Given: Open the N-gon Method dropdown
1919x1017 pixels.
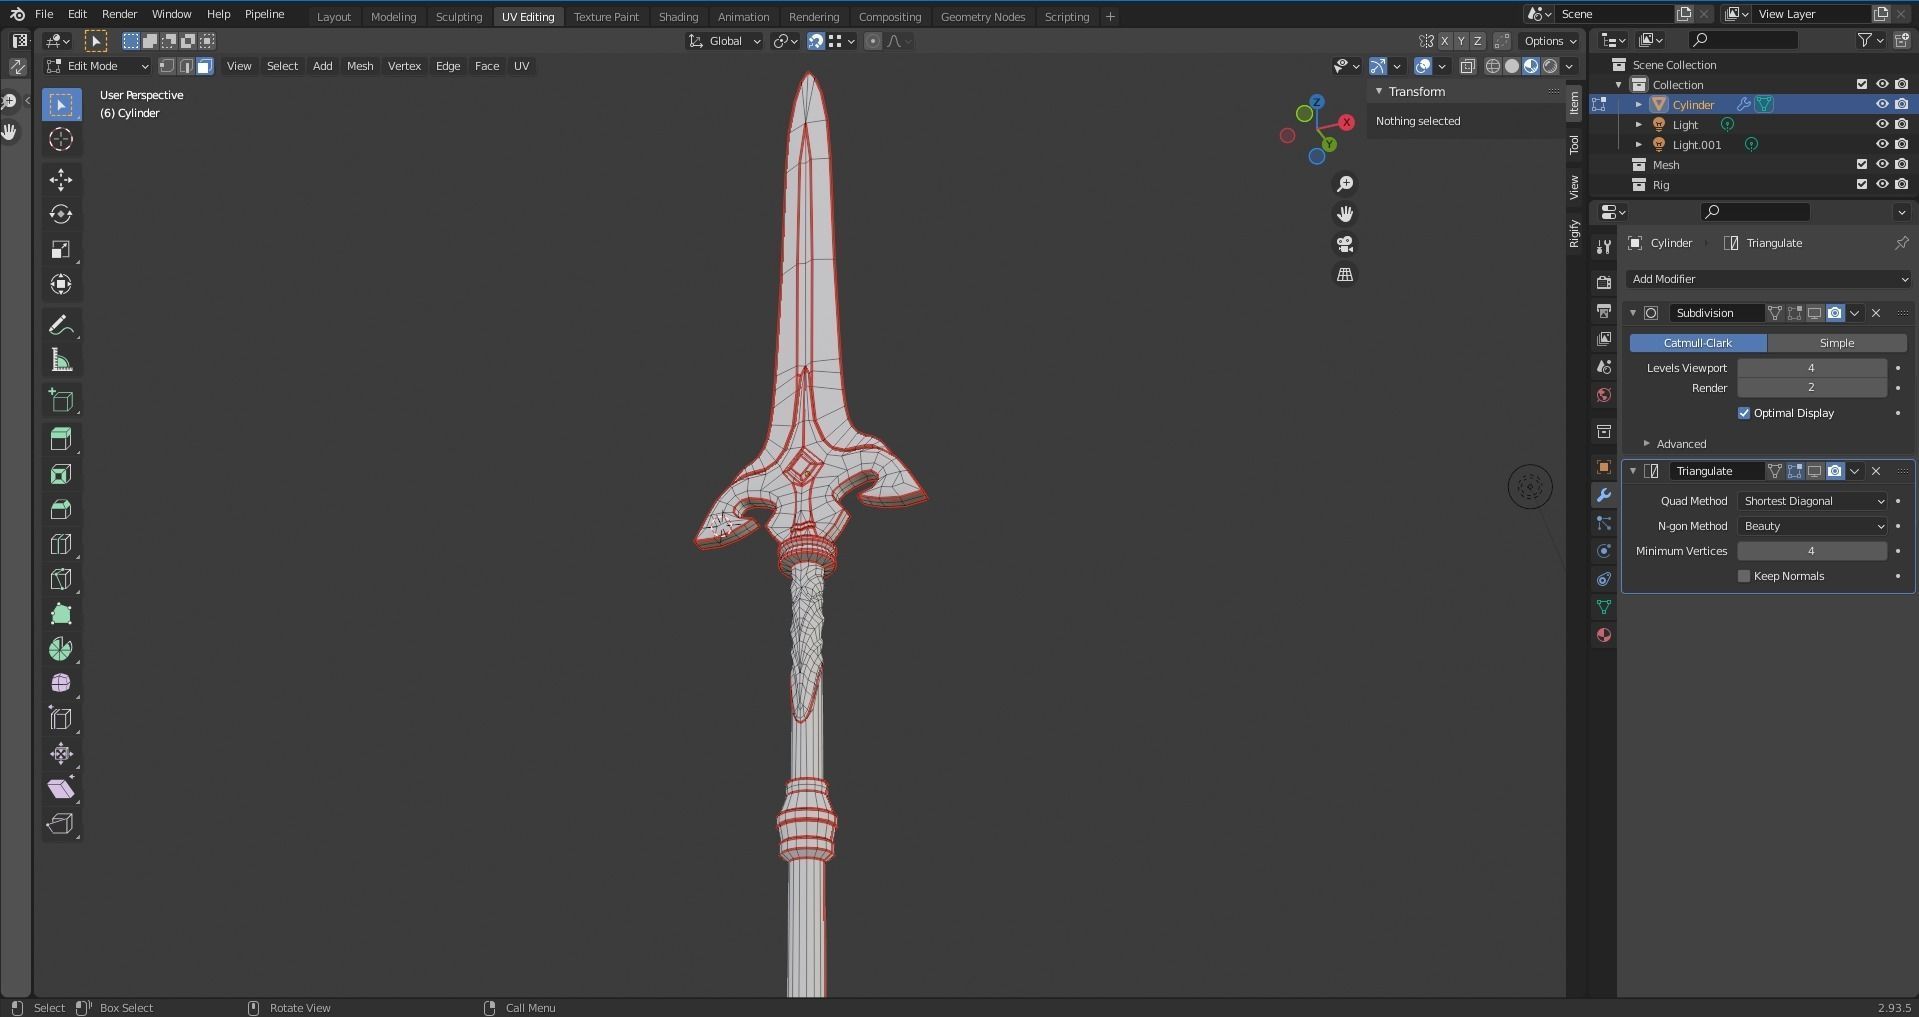Looking at the screenshot, I should (x=1813, y=526).
